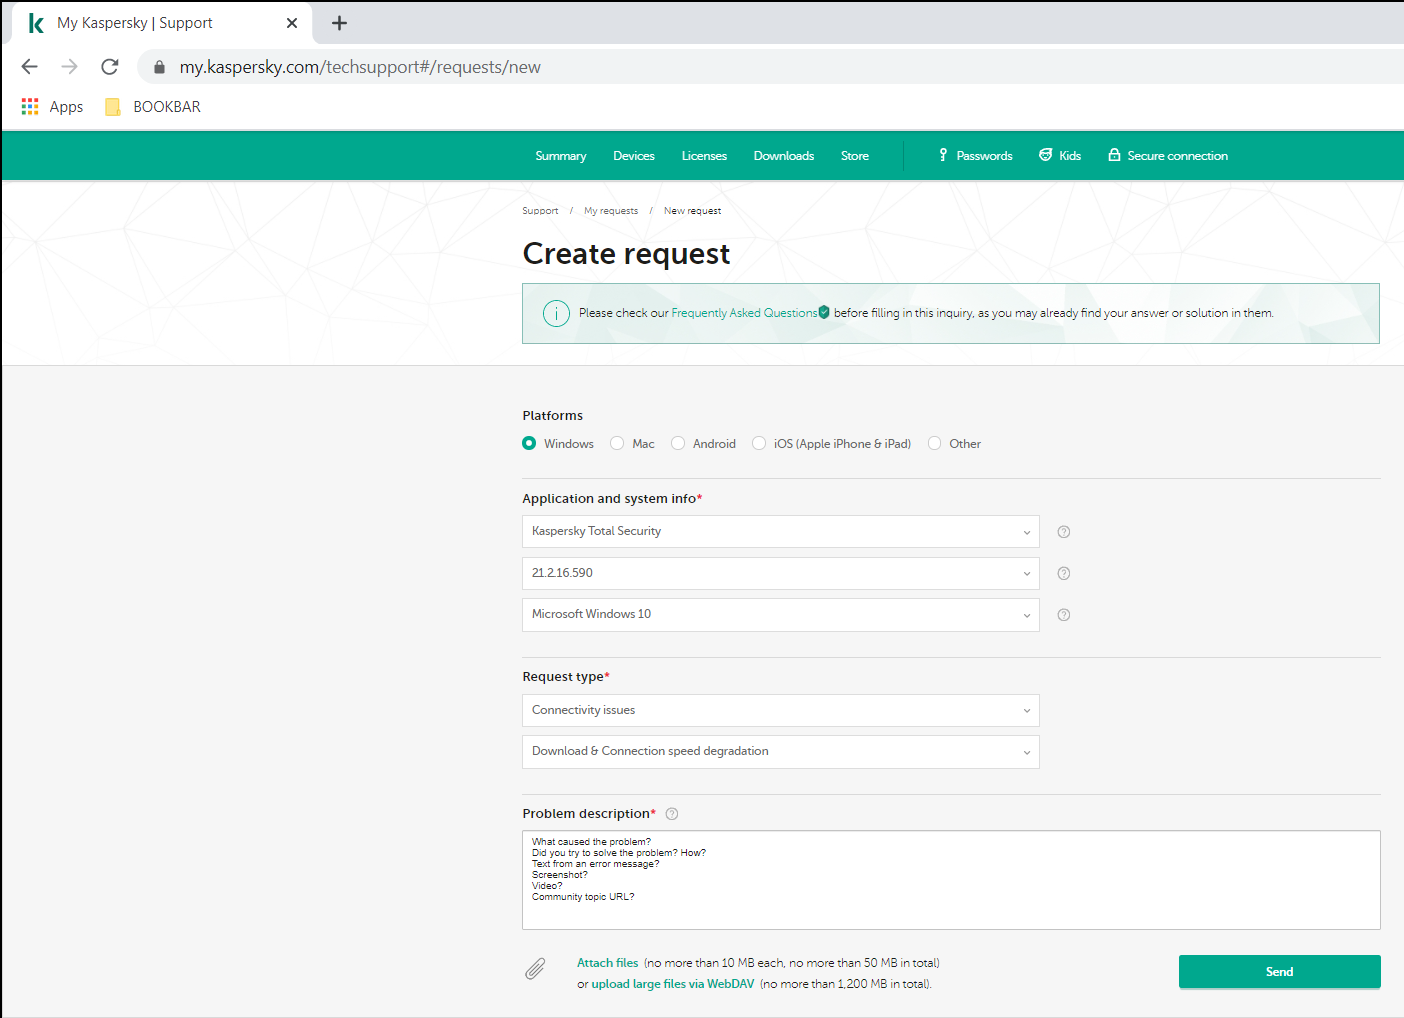The height and width of the screenshot is (1018, 1404).
Task: Close the My Kaspersky Support tab
Action: [292, 23]
